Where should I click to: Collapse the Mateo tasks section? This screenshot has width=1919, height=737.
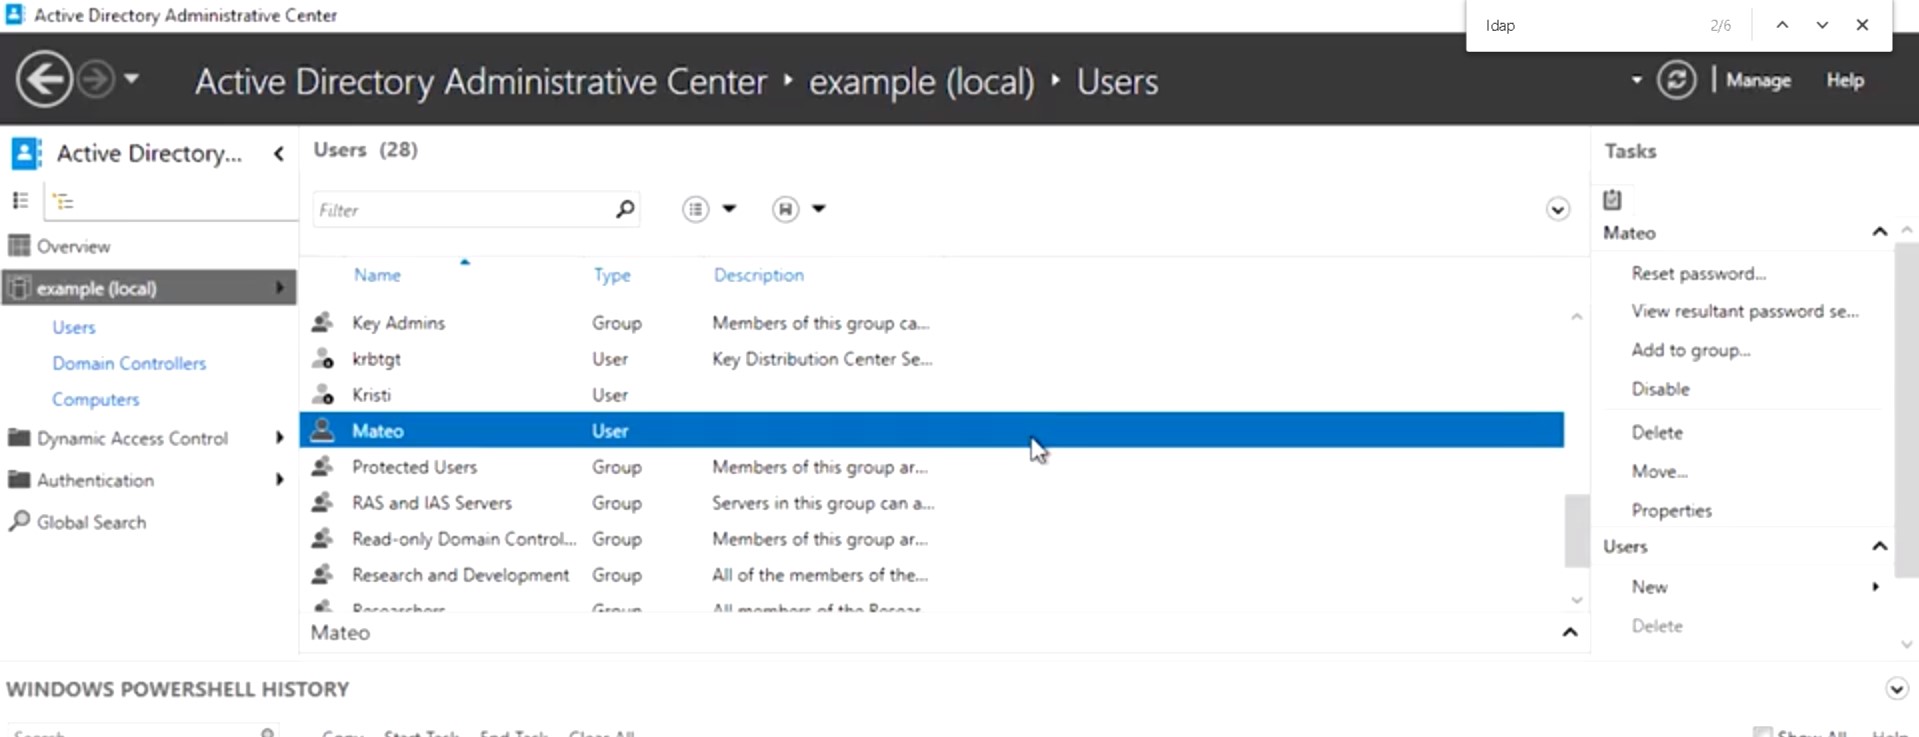(x=1880, y=232)
